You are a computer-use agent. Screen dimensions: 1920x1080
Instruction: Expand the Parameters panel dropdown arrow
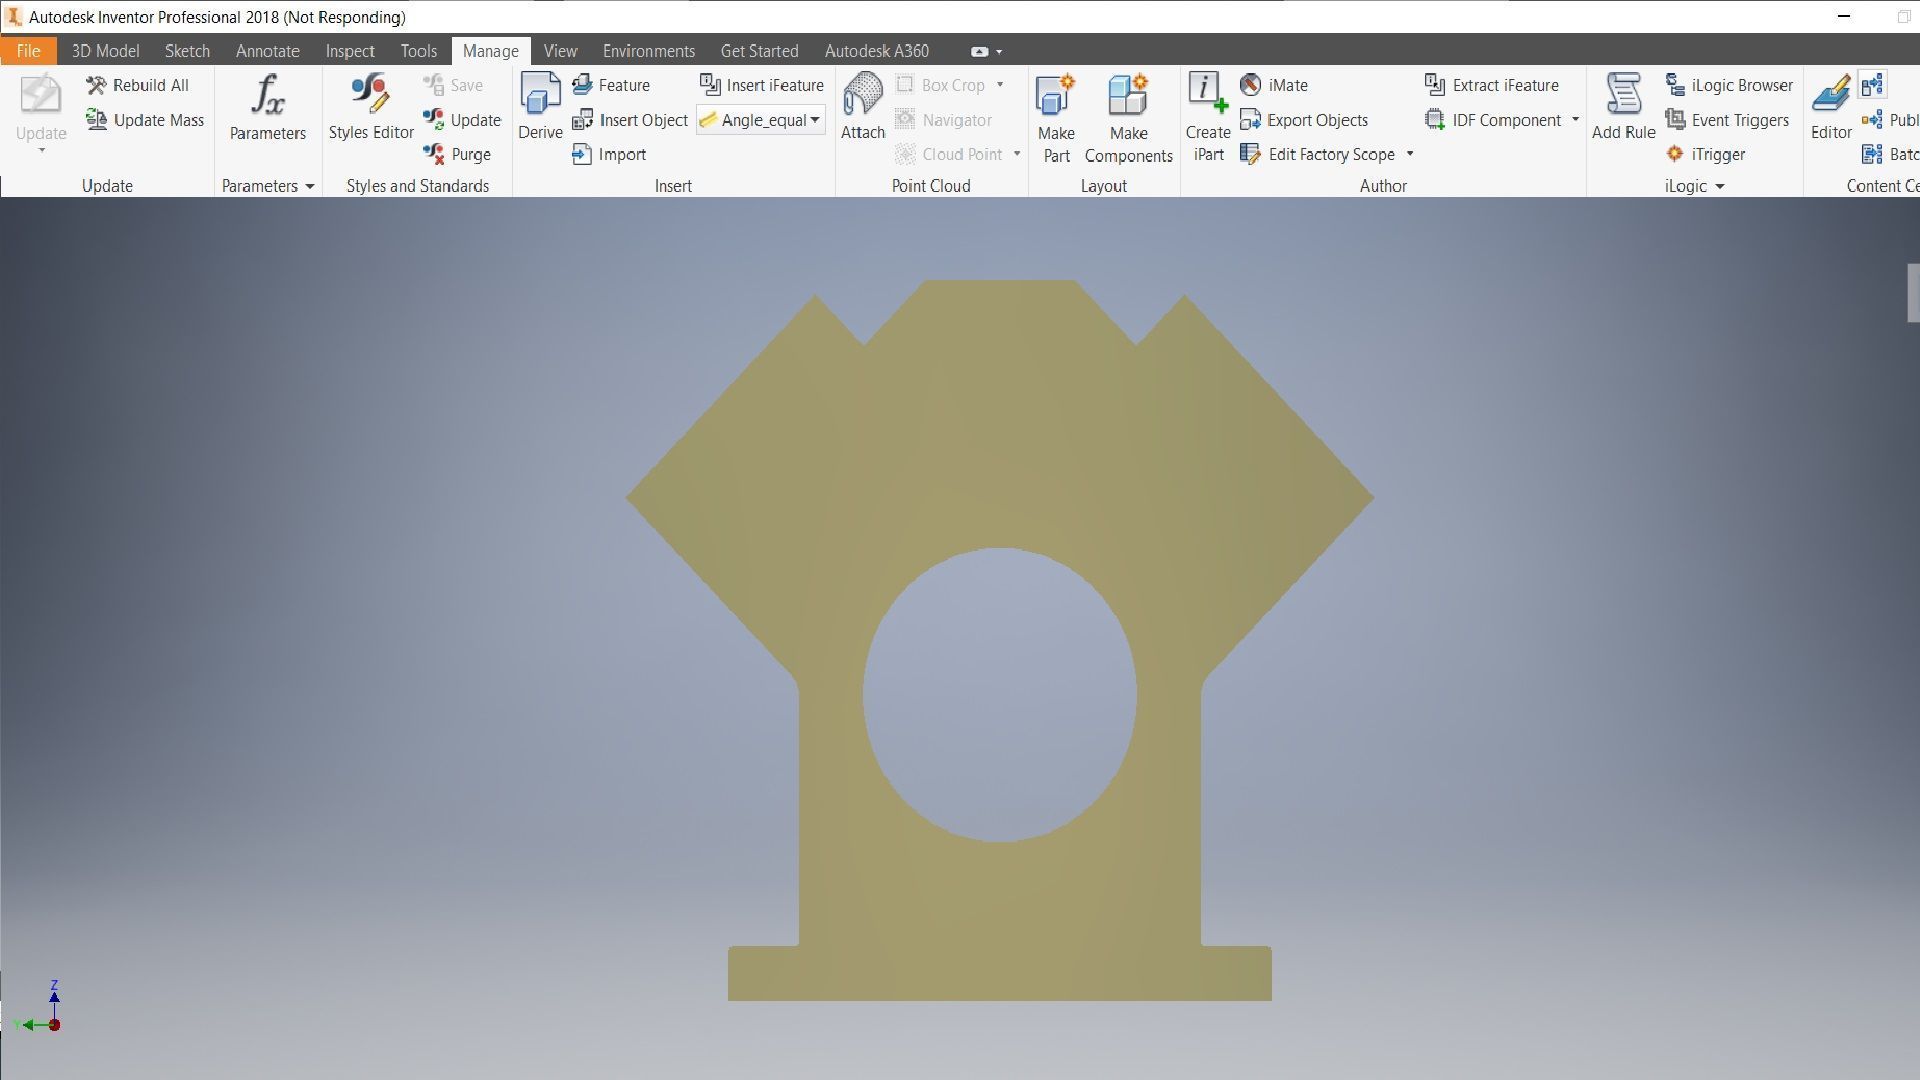(x=310, y=187)
